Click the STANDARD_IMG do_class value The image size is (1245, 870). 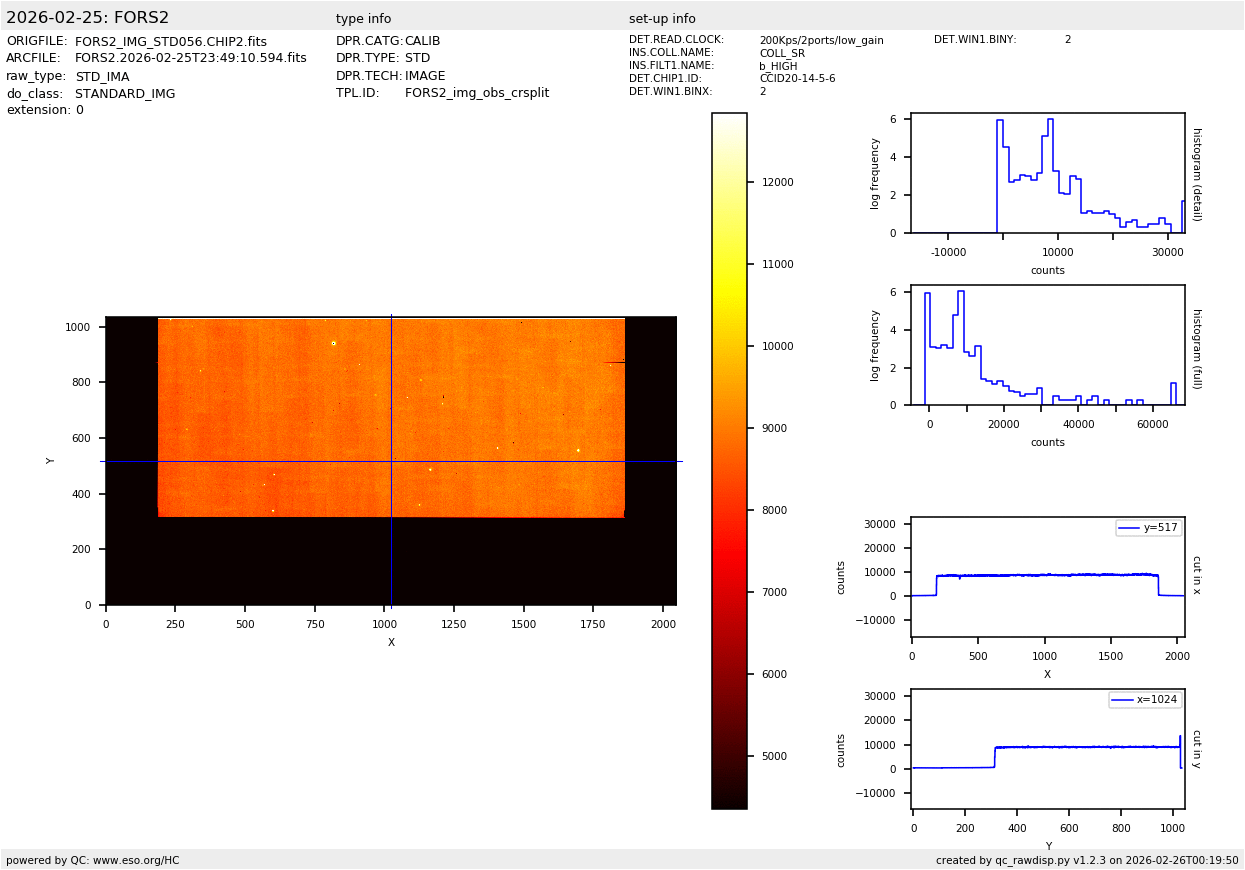coord(125,94)
